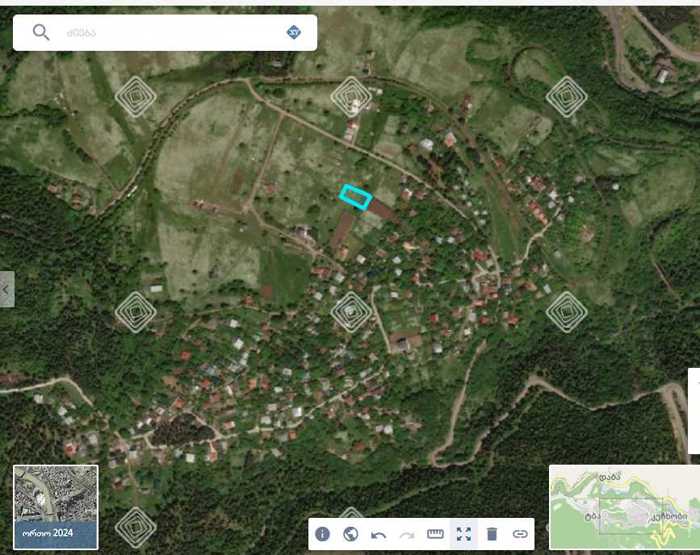
Task: Expand the left side panel arrow
Action: 6,289
